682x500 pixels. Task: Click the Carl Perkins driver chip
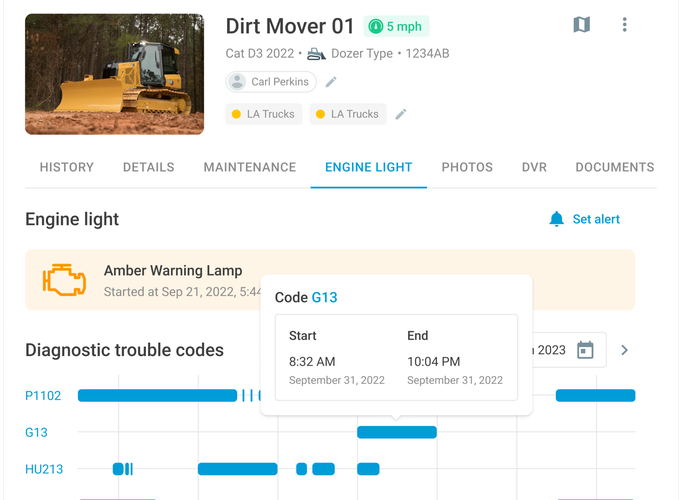[x=271, y=82]
